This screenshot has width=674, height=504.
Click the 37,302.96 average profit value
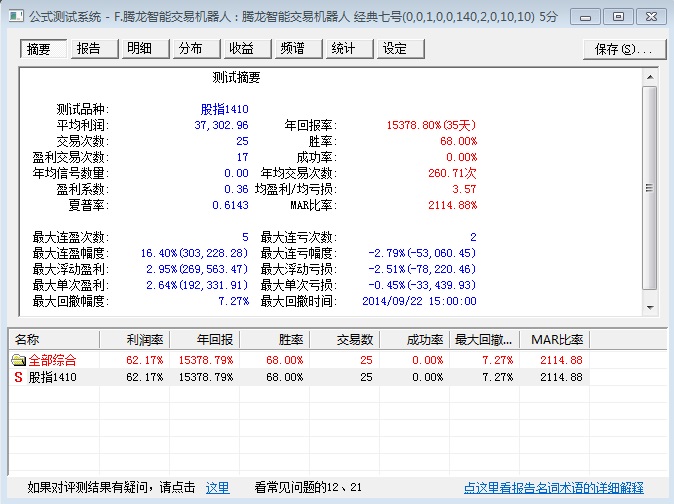pyautogui.click(x=221, y=125)
